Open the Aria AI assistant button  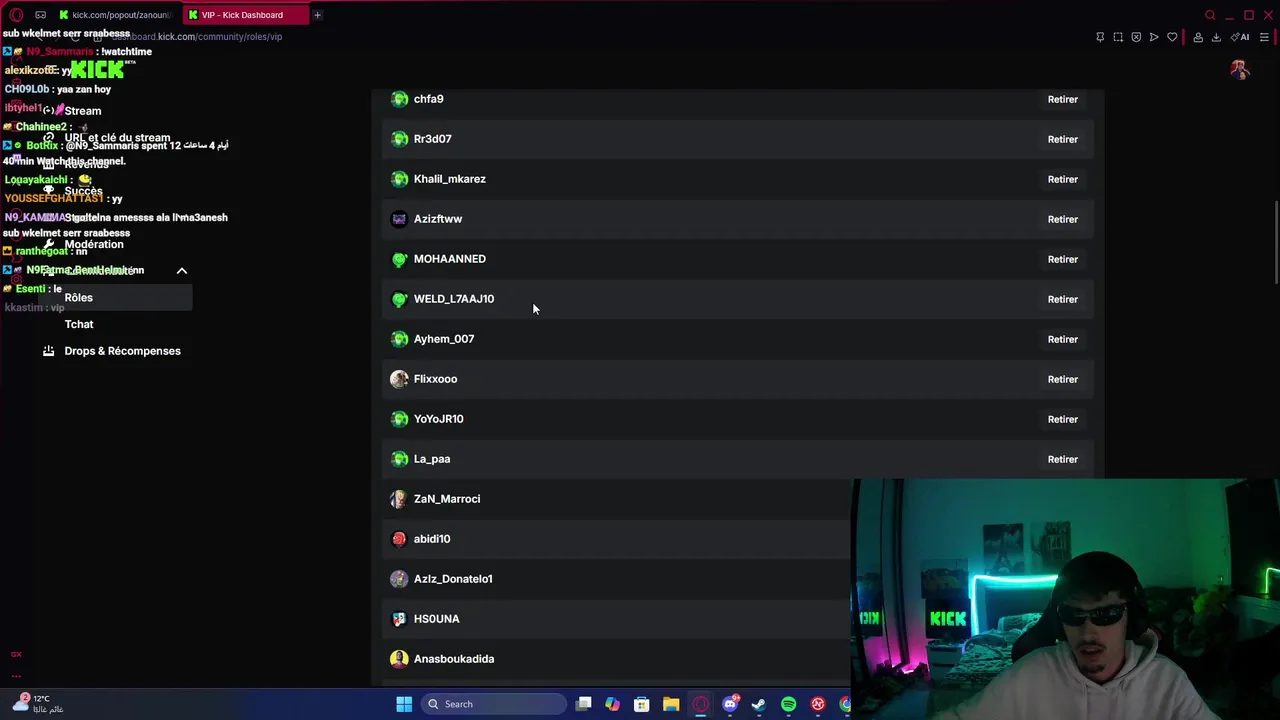(1240, 37)
